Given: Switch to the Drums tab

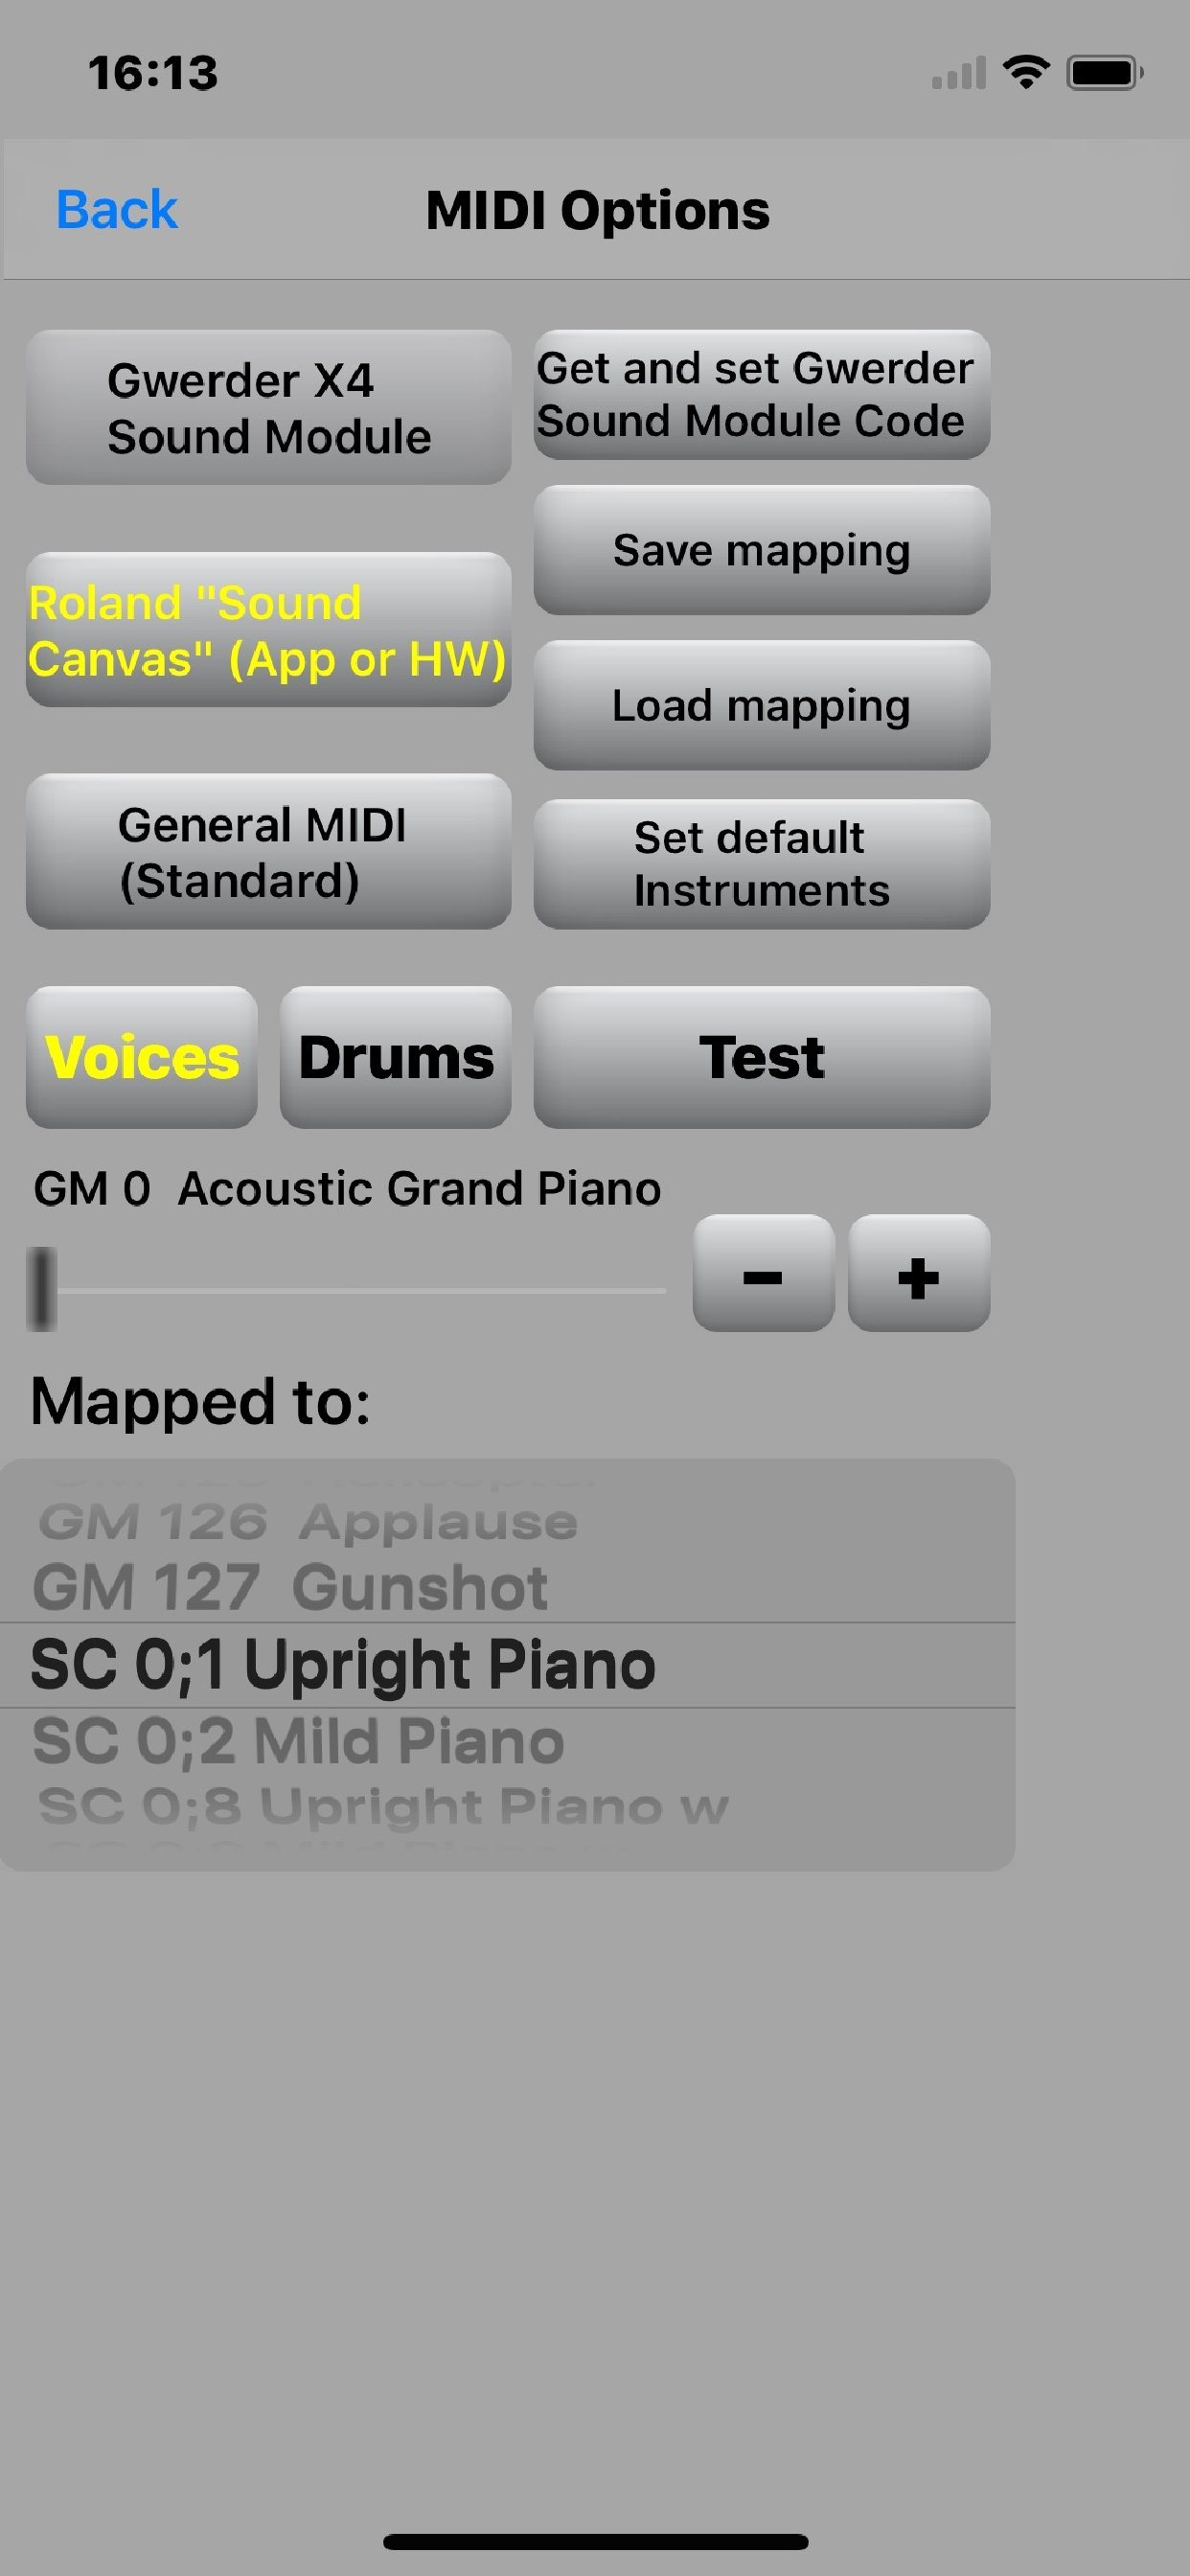Looking at the screenshot, I should coord(396,1057).
